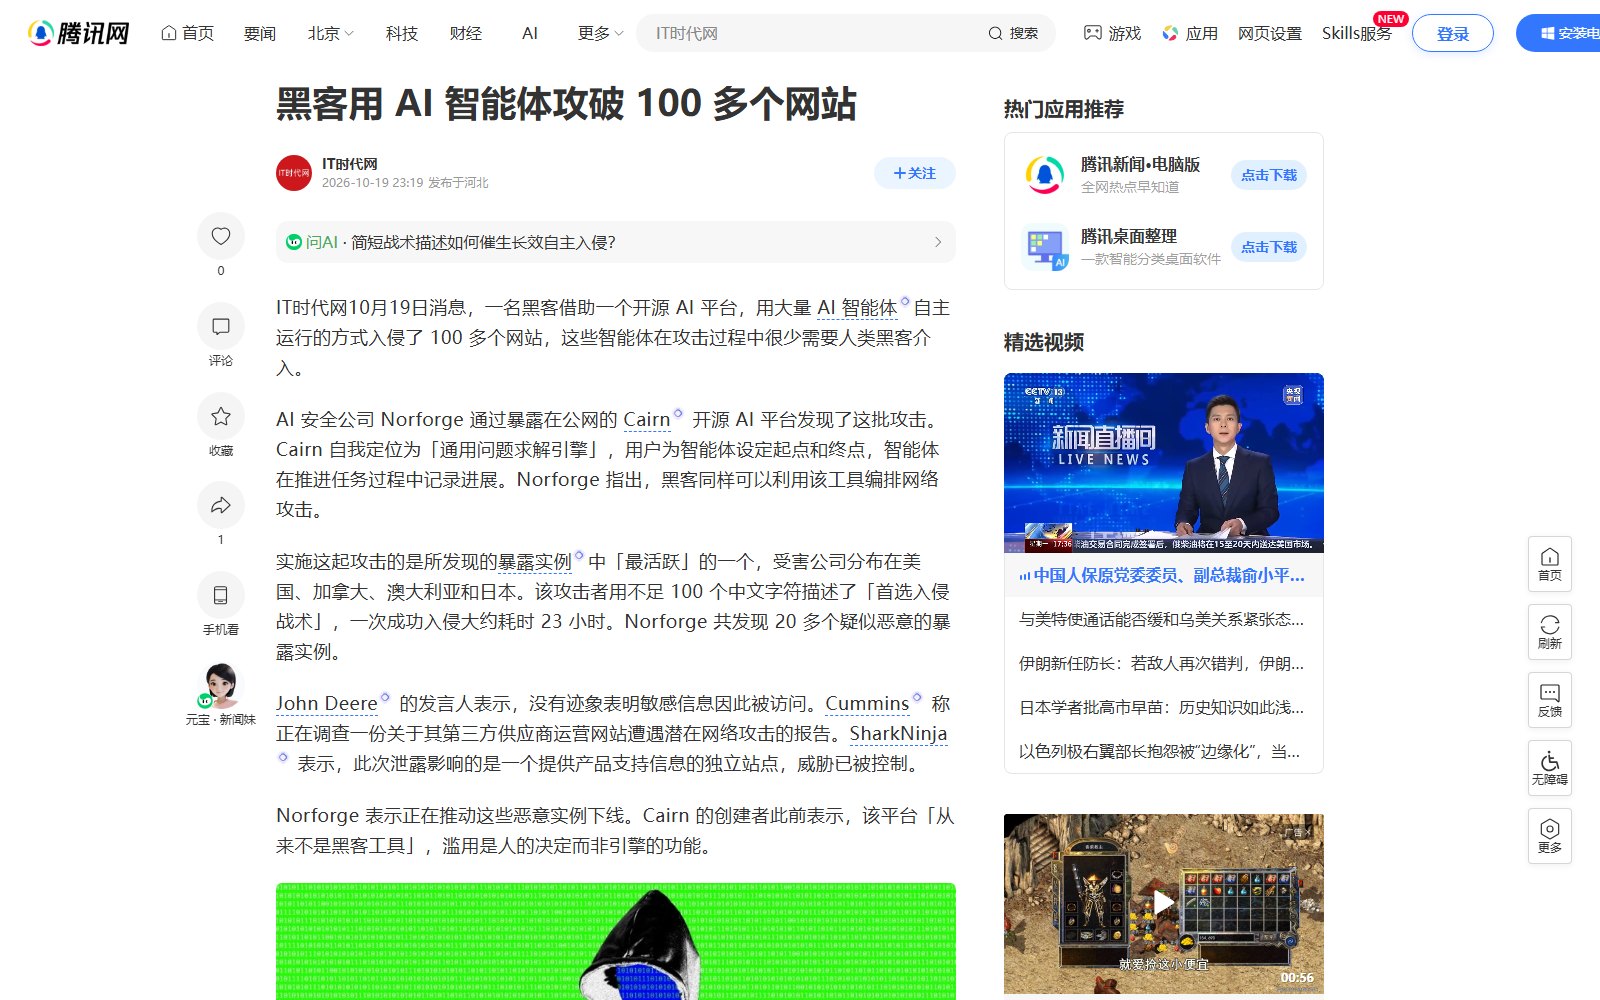Expand the 问AI suggestion chevron
The image size is (1600, 1000).
938,242
